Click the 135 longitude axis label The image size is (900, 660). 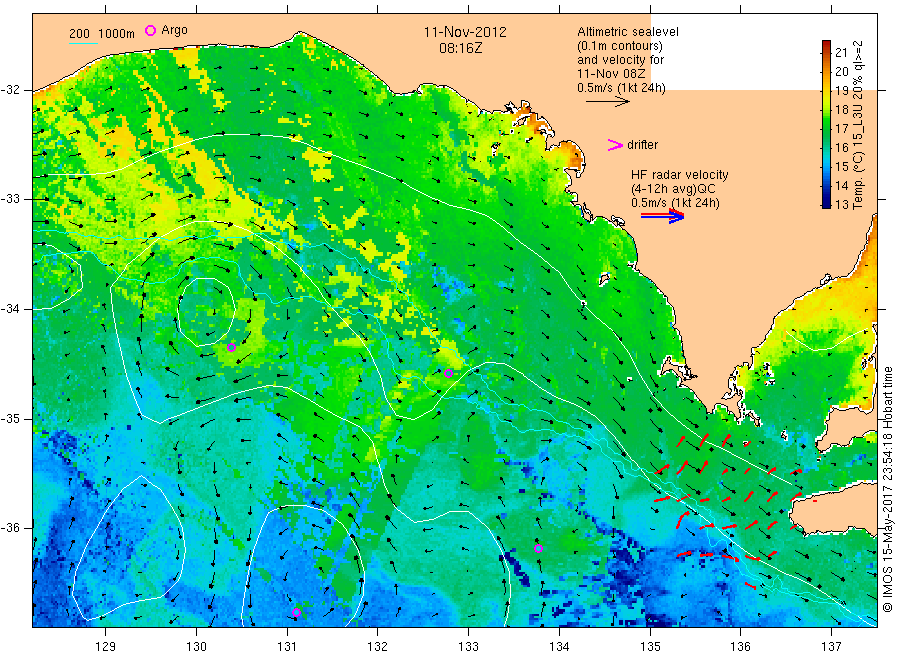pyautogui.click(x=650, y=647)
